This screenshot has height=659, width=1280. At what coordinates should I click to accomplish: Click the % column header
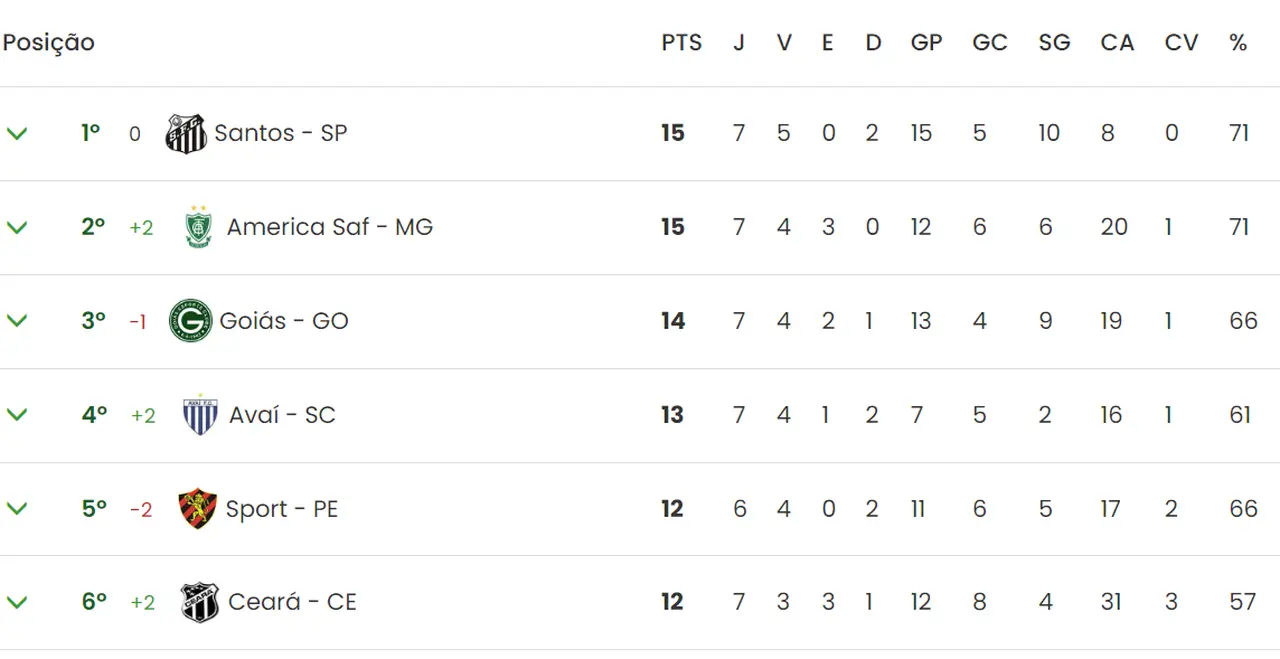(1238, 43)
